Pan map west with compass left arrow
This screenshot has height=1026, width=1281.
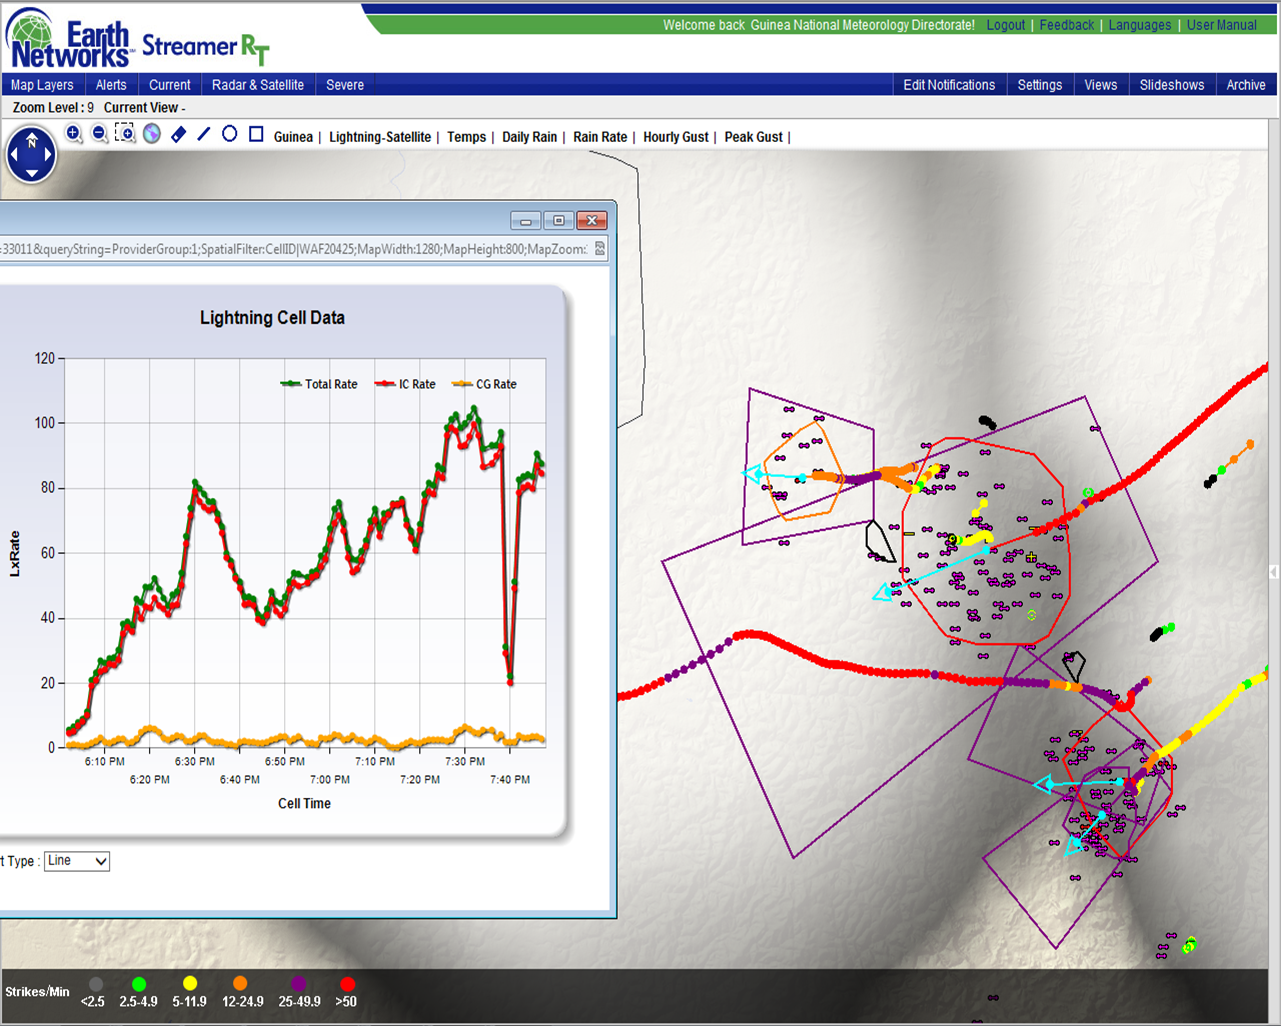pos(14,156)
